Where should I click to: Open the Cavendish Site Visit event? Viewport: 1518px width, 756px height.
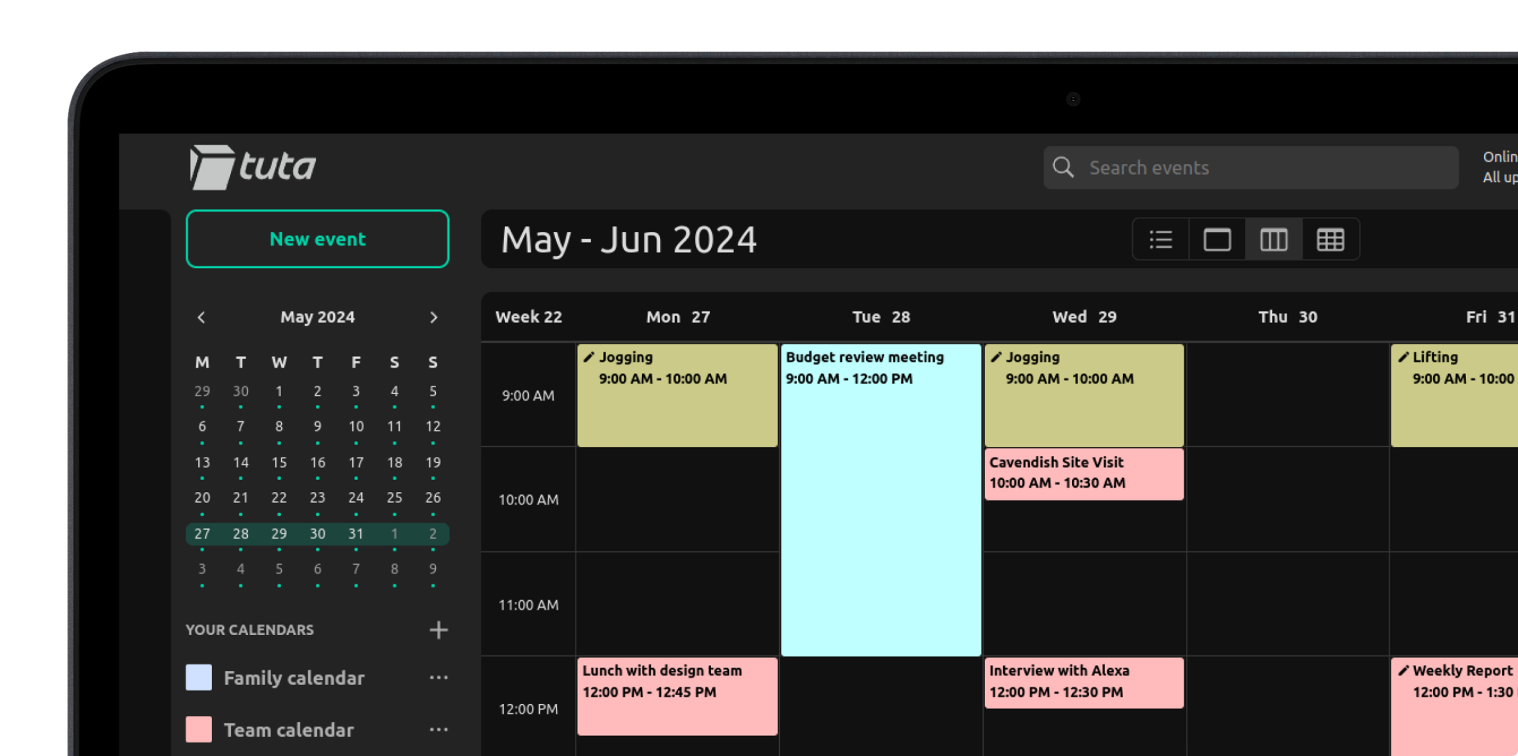click(1083, 473)
